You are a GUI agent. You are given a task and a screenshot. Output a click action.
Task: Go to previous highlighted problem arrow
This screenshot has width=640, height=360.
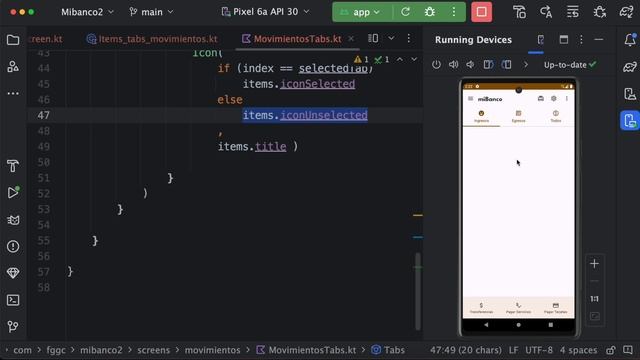(x=400, y=60)
